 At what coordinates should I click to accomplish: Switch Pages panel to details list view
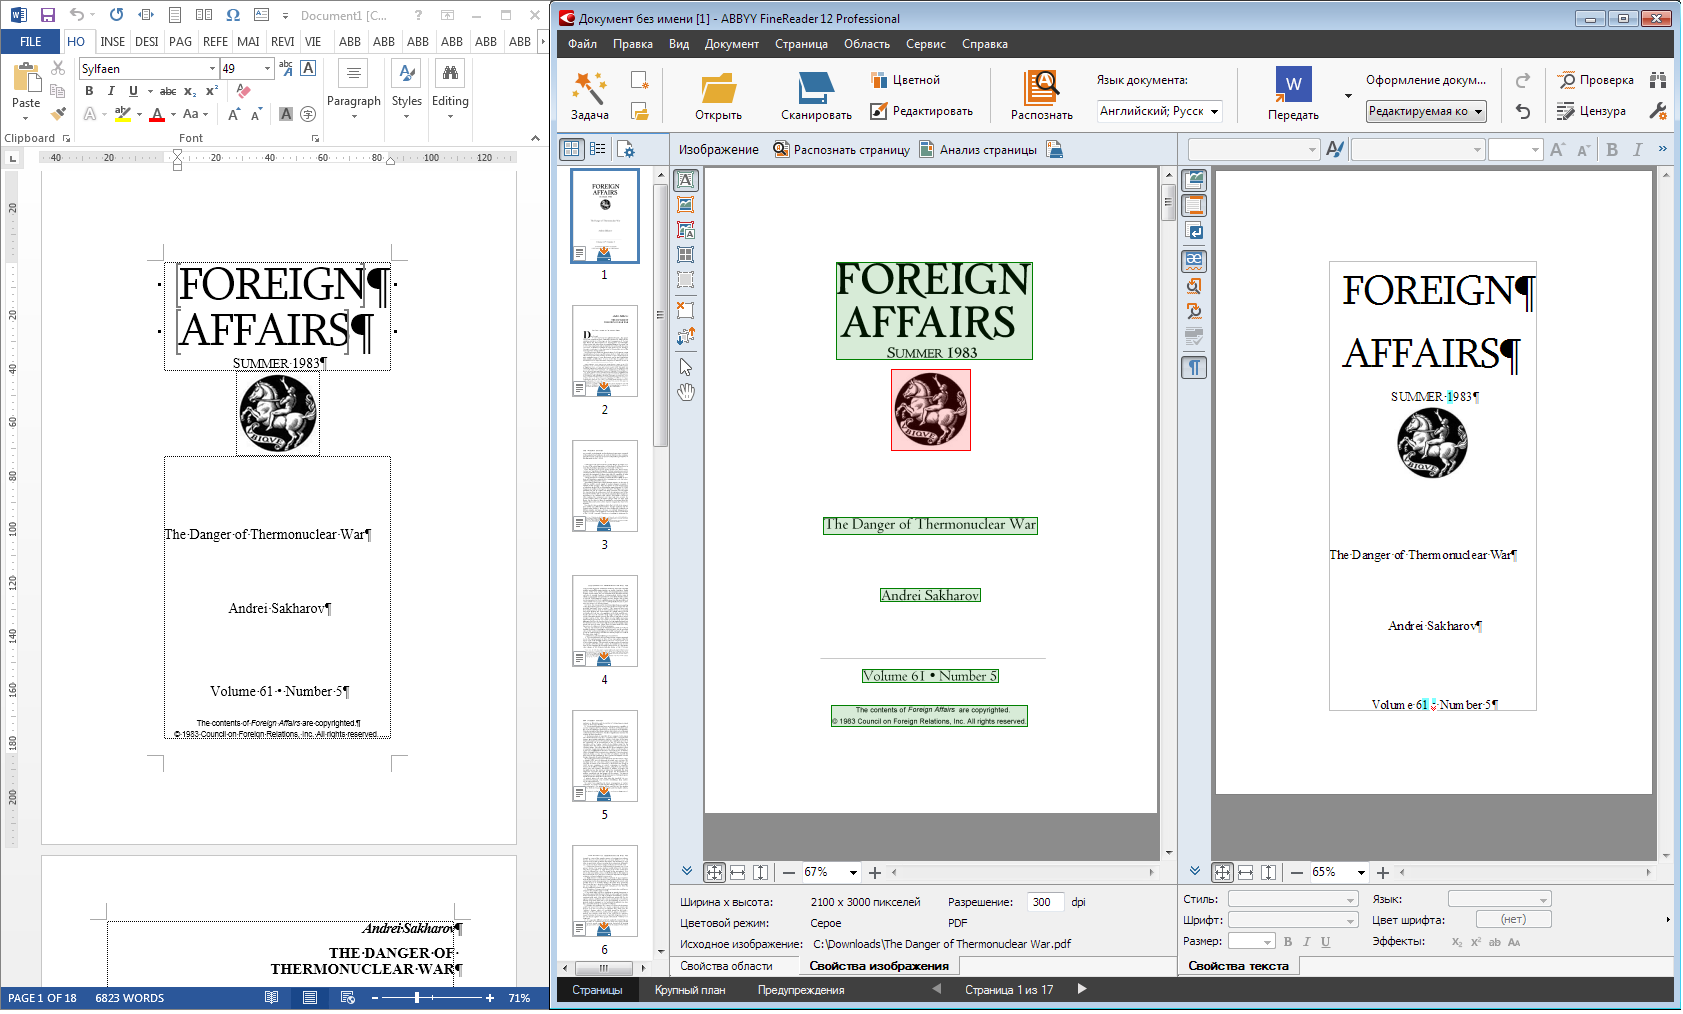click(x=597, y=149)
